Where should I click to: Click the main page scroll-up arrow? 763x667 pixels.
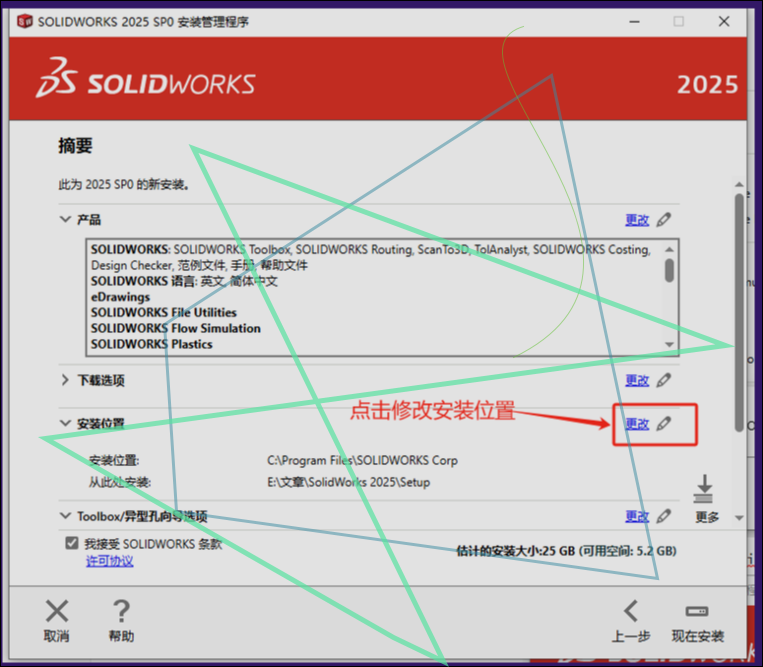[739, 184]
